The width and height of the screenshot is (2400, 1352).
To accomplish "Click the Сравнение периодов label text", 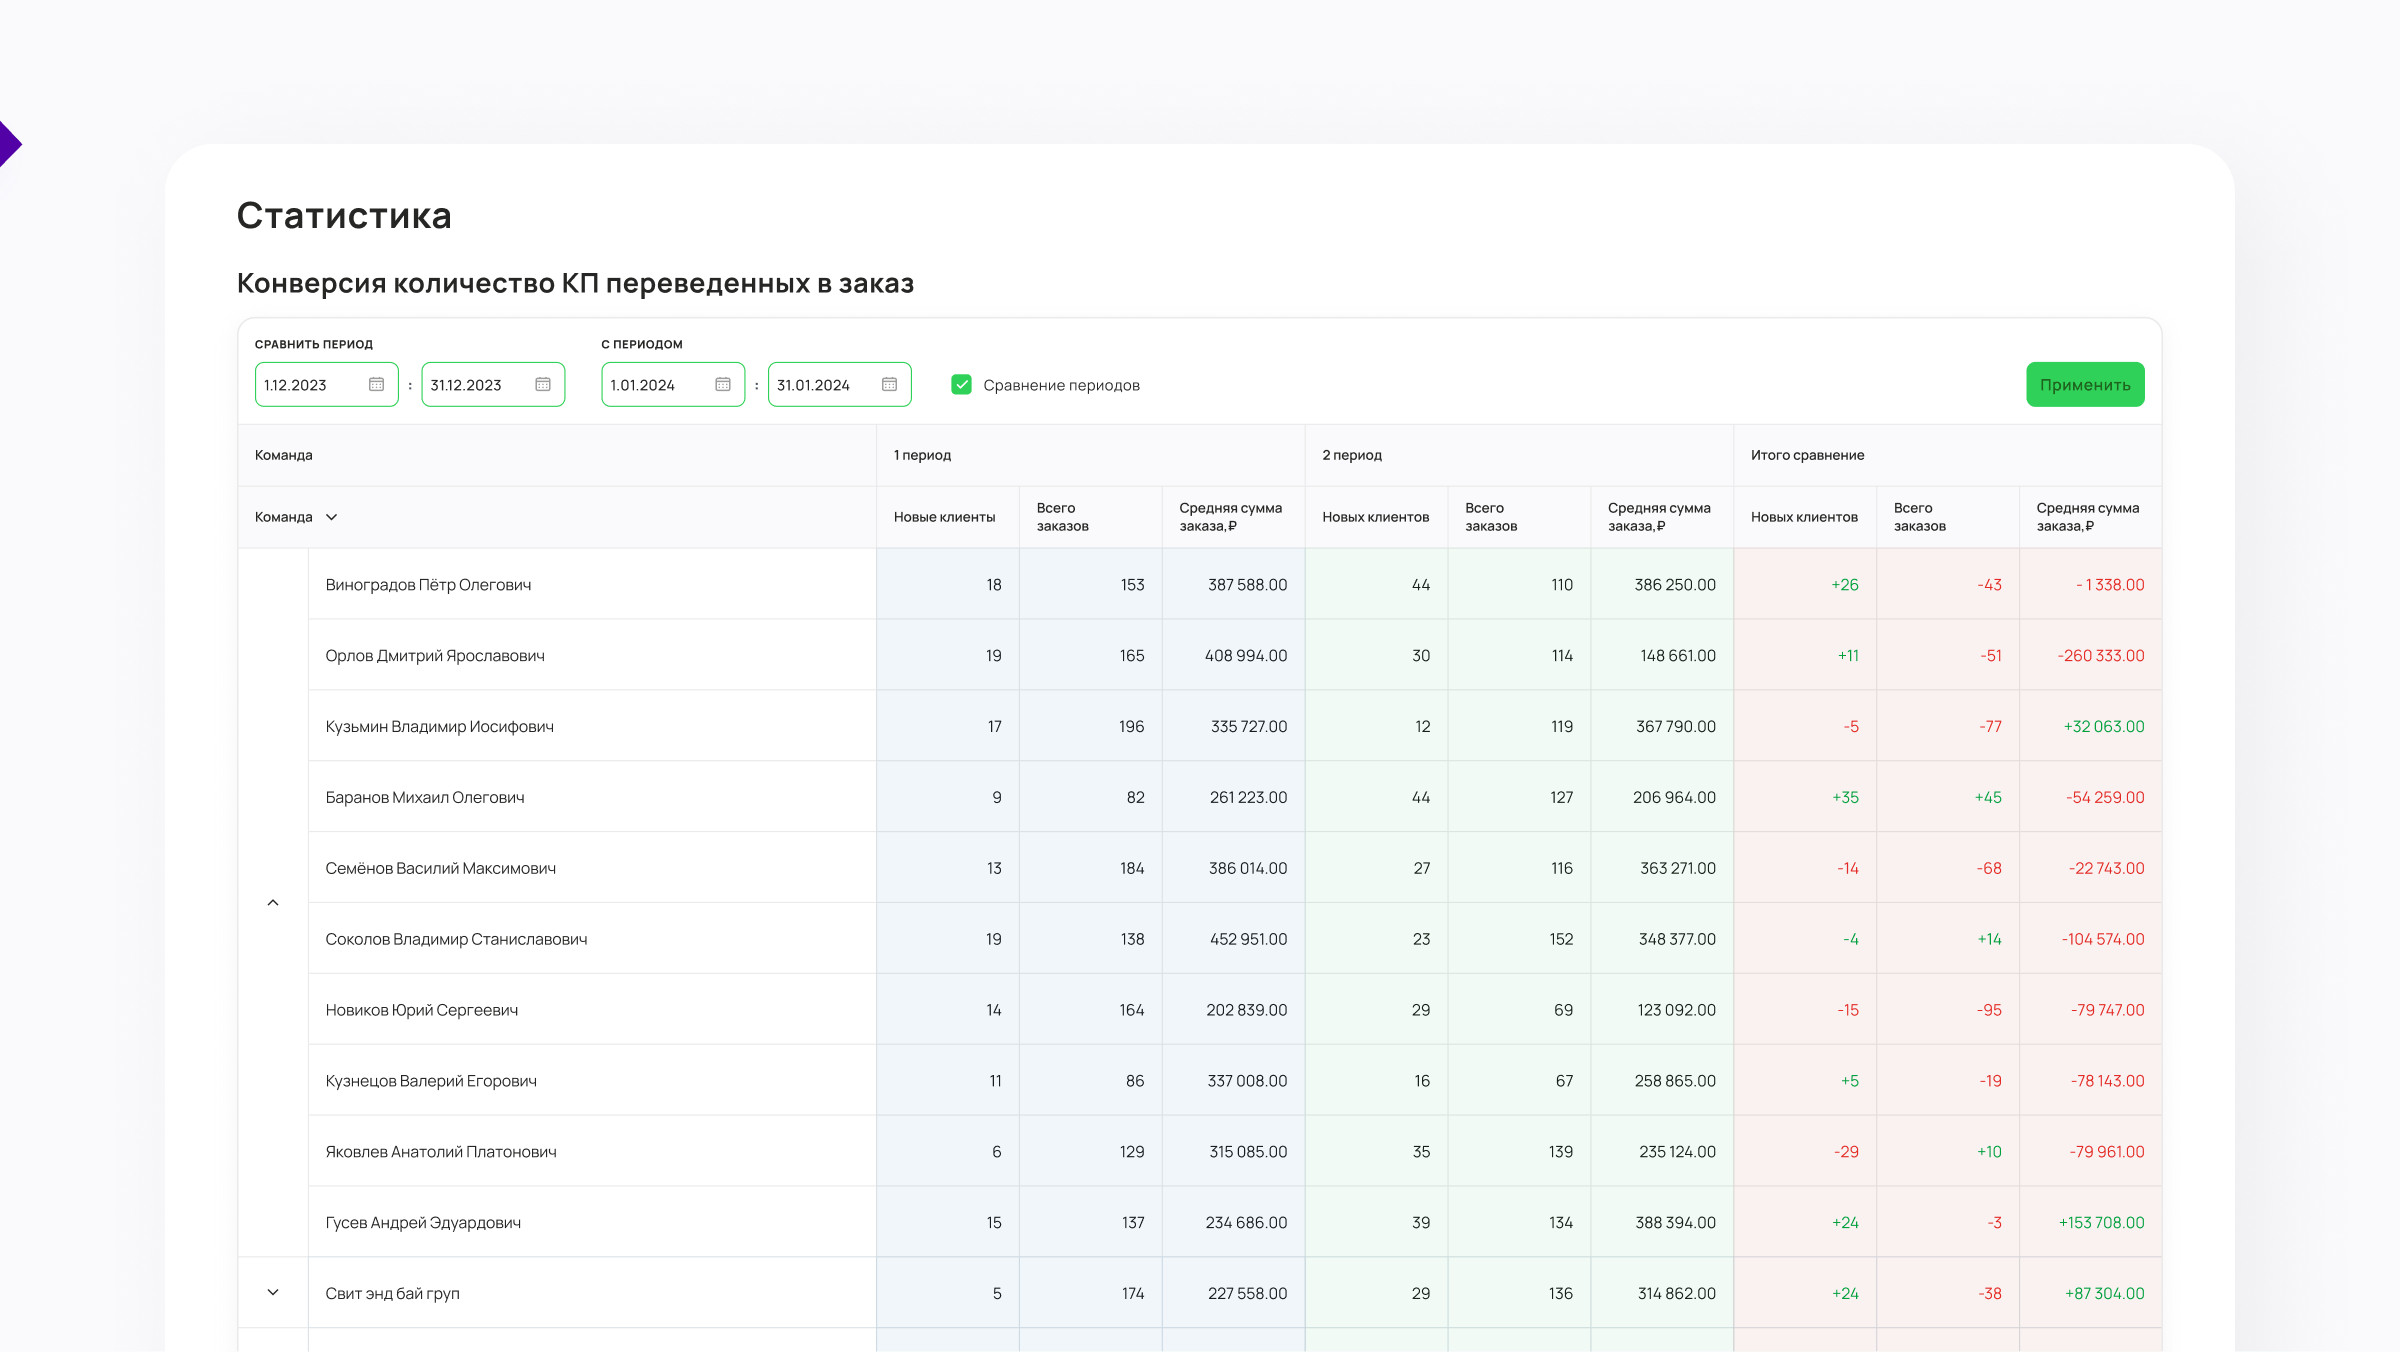I will point(1061,386).
